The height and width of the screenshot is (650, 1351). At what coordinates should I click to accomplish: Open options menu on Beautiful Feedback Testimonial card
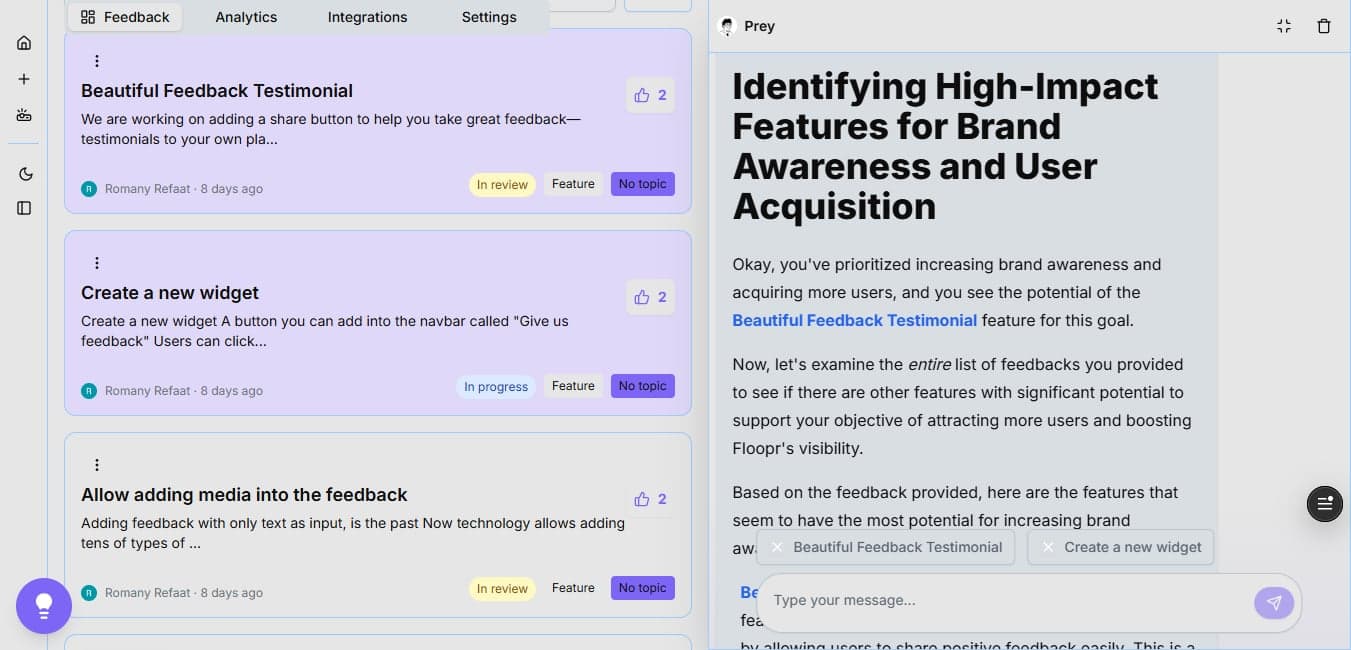click(97, 60)
